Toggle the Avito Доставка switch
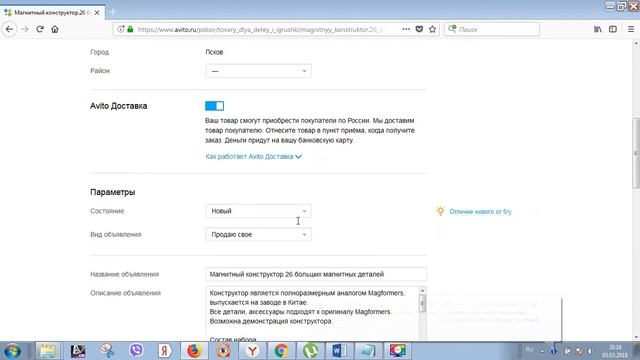The width and height of the screenshot is (640, 360). coord(214,106)
